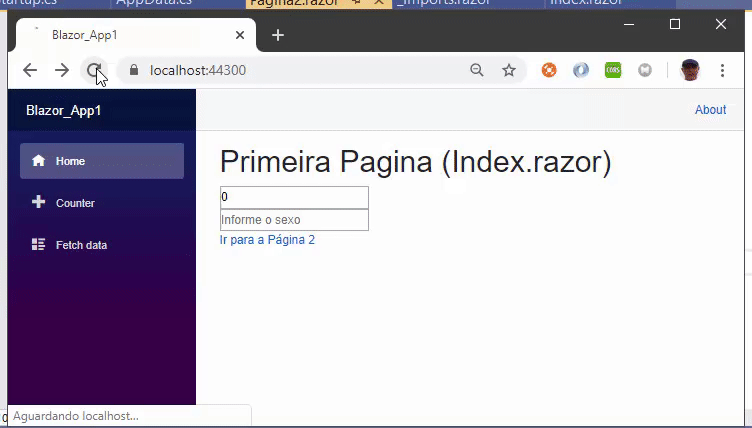
Task: Go back with the browser back arrow
Action: coord(30,70)
